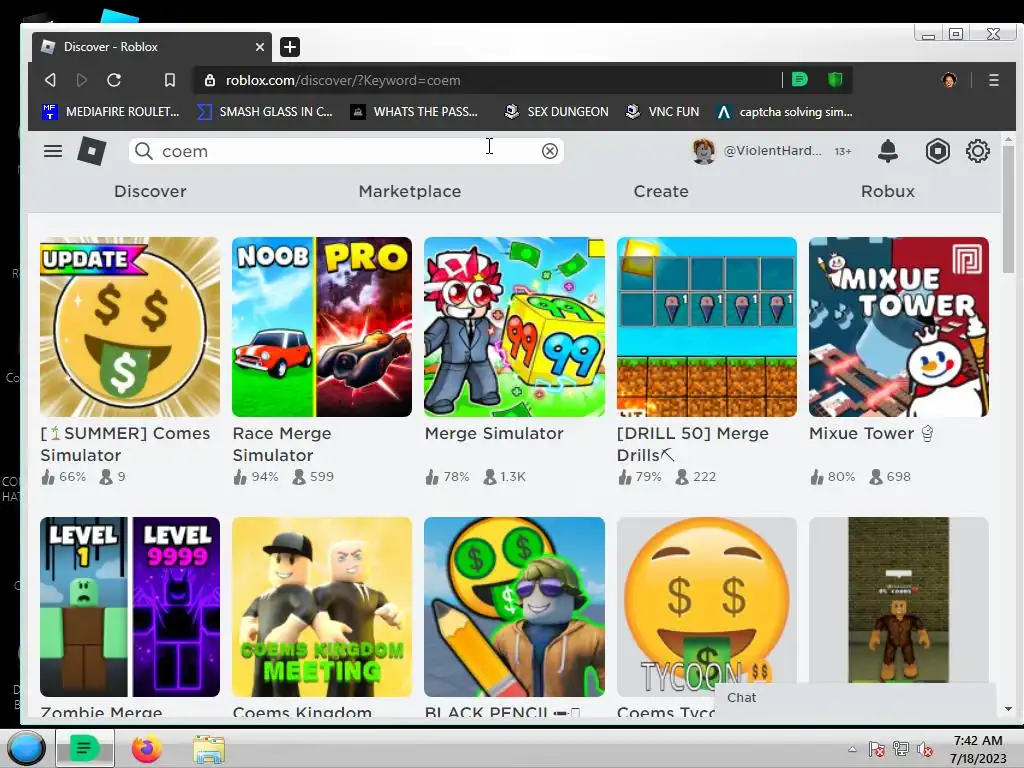Go back with the browser back arrow

[50, 80]
